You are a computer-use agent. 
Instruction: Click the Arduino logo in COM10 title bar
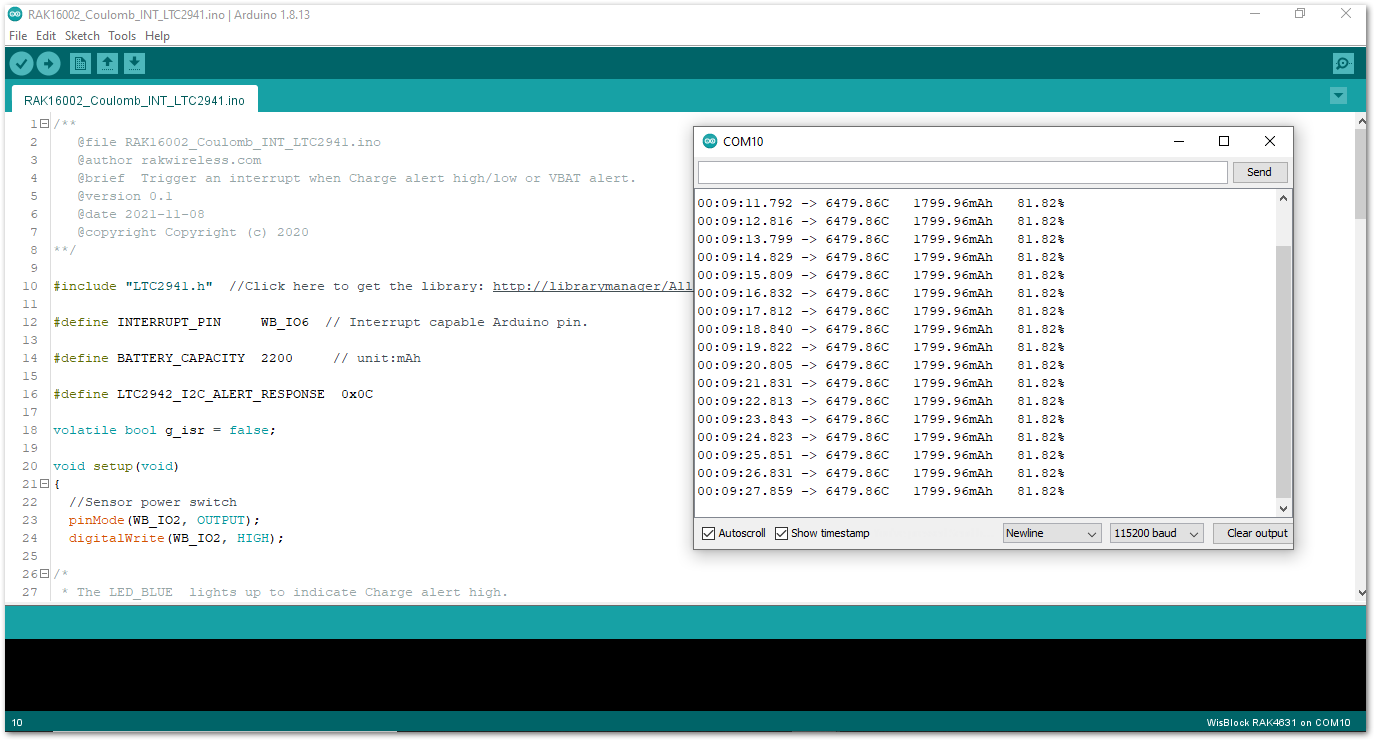tap(710, 141)
